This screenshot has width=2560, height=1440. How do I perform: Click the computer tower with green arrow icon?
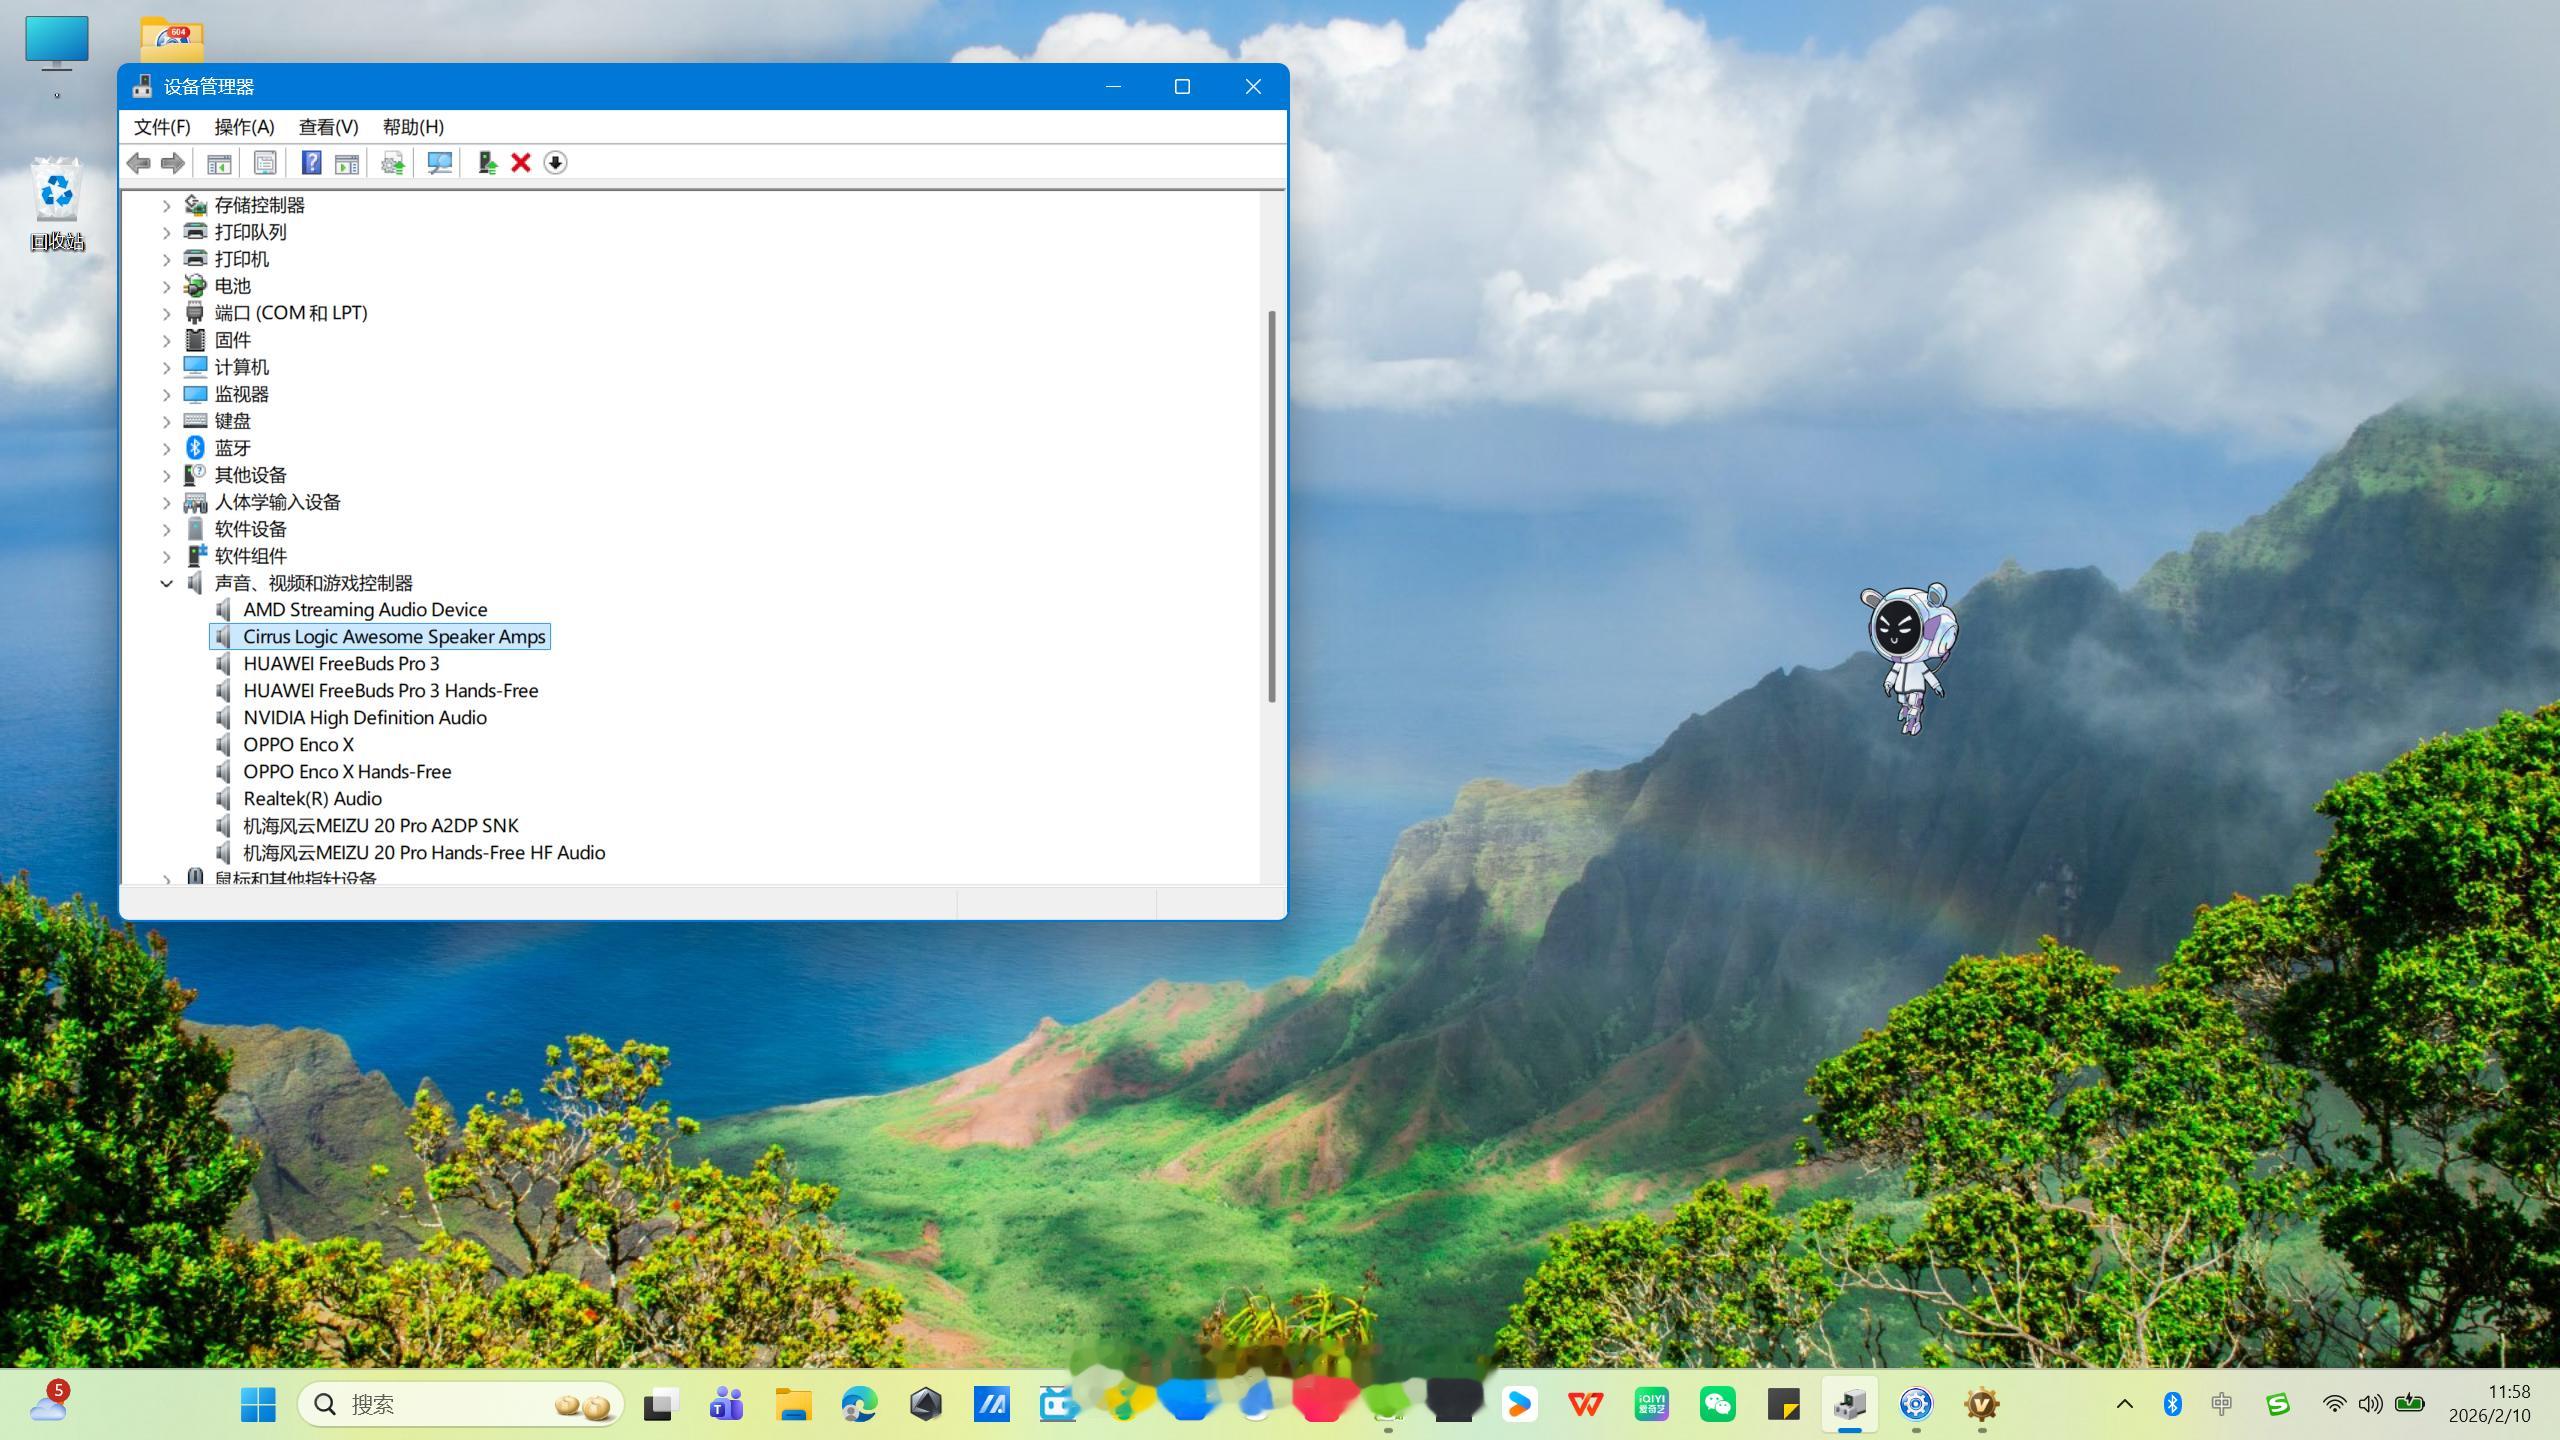487,163
